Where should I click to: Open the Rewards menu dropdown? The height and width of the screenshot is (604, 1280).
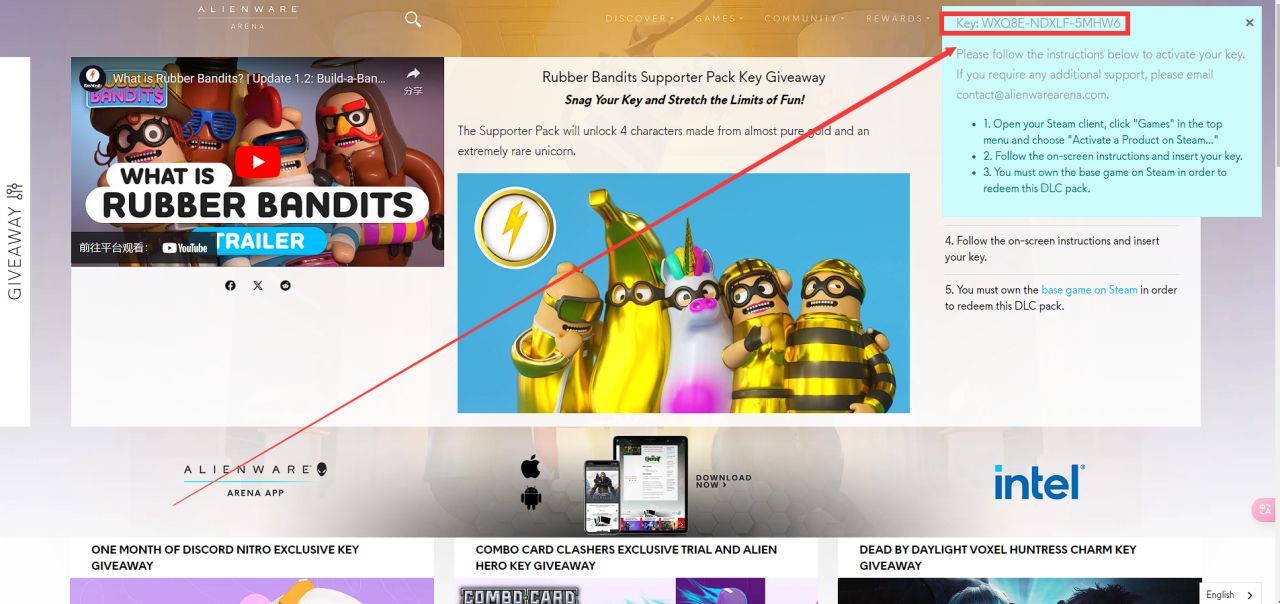tap(898, 19)
